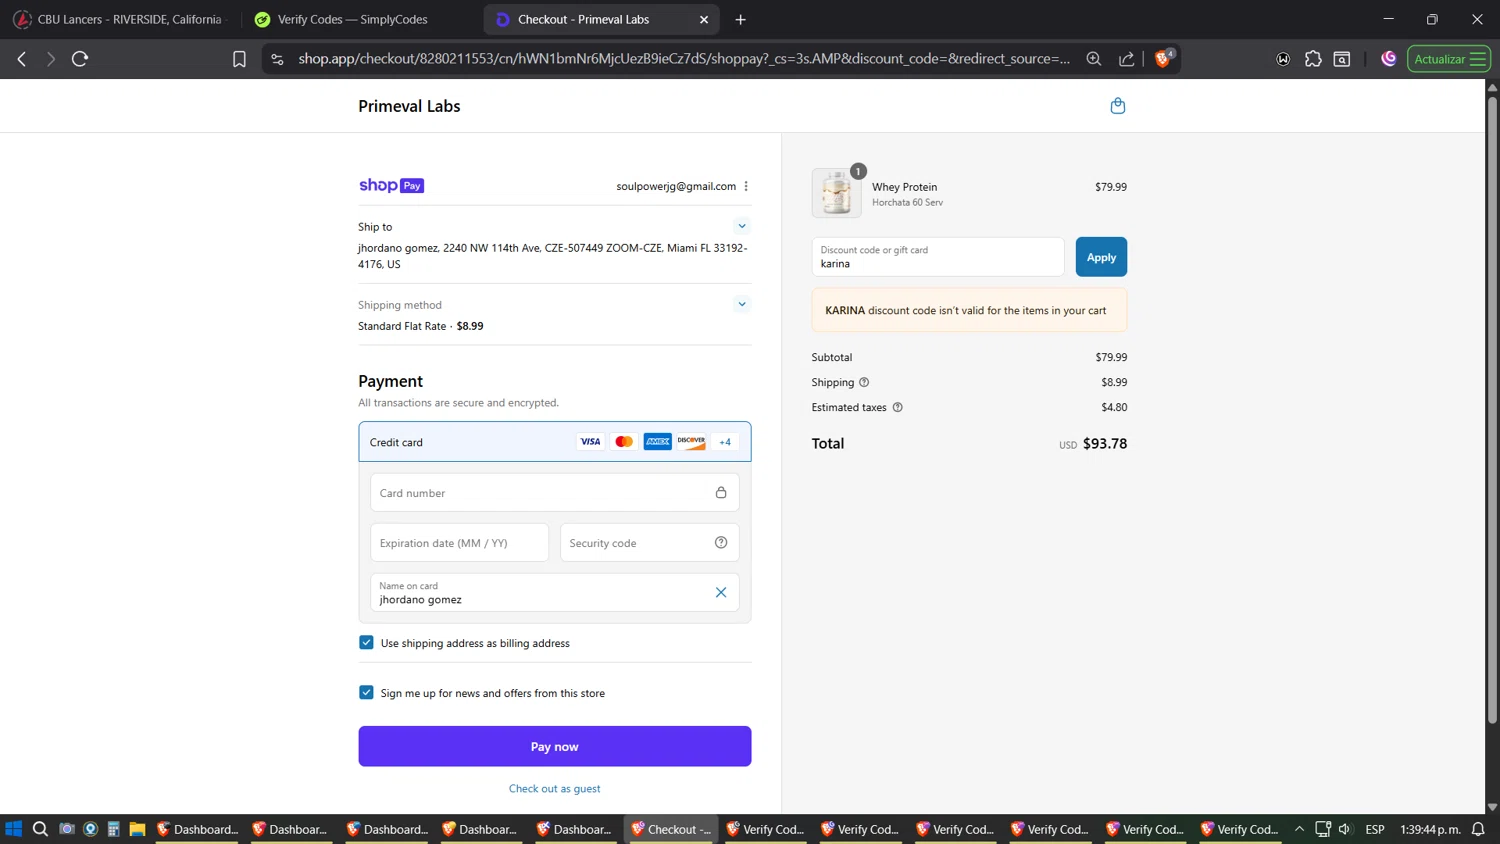
Task: Toggle Use shipping address as billing address
Action: click(366, 642)
